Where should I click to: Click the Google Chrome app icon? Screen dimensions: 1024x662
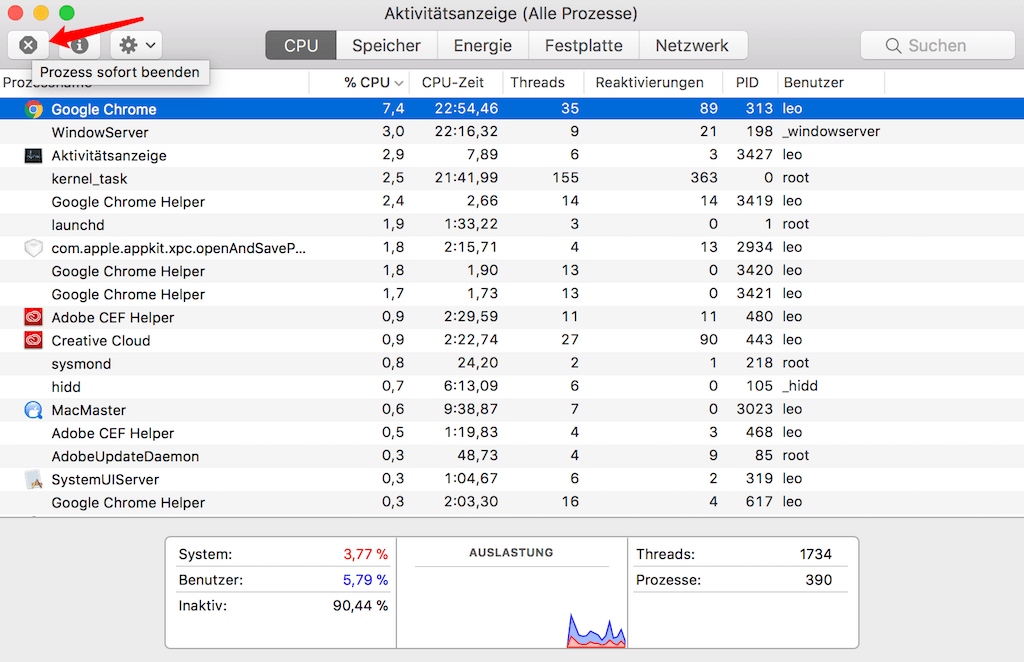click(33, 109)
